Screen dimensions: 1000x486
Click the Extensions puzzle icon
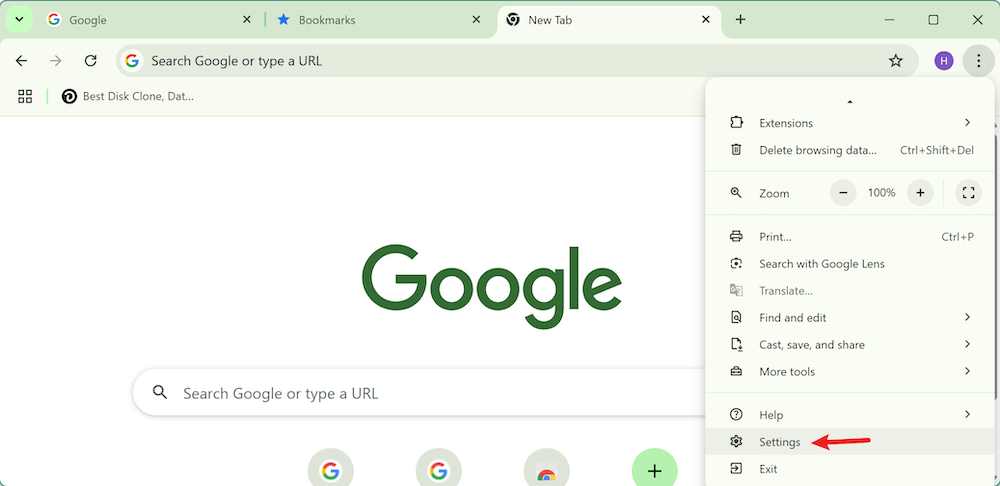pyautogui.click(x=736, y=122)
